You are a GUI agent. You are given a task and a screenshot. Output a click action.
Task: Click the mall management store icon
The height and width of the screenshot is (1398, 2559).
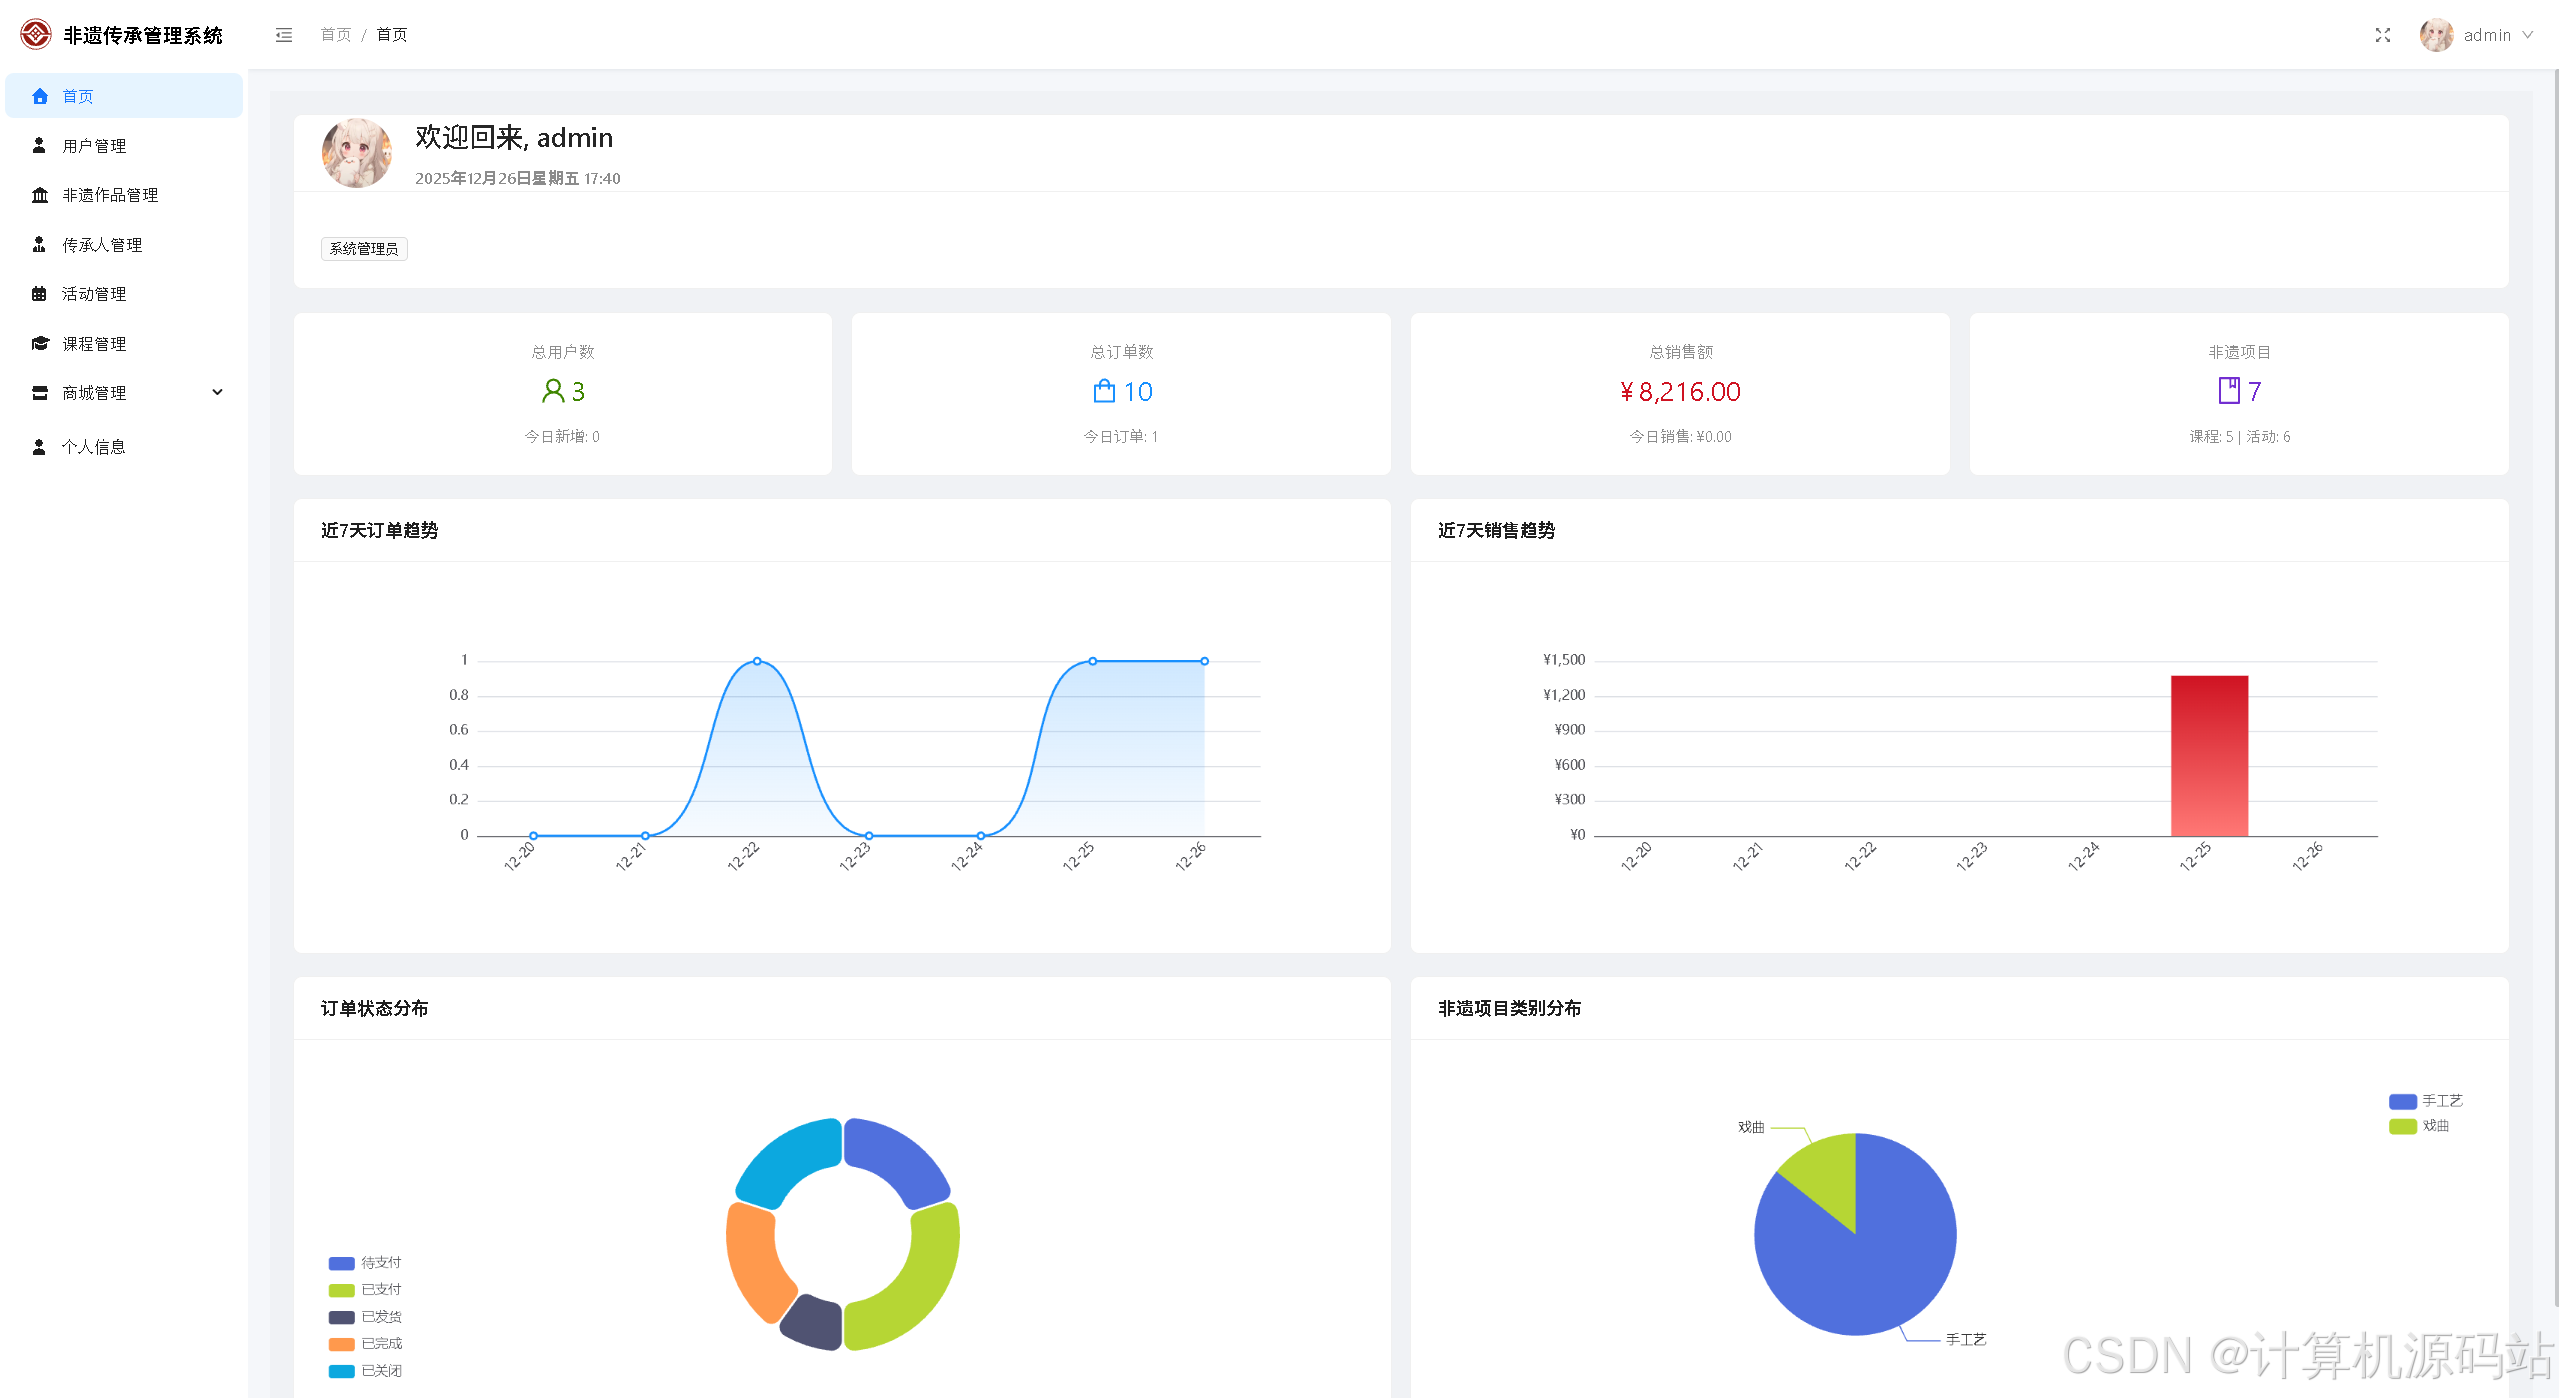40,393
